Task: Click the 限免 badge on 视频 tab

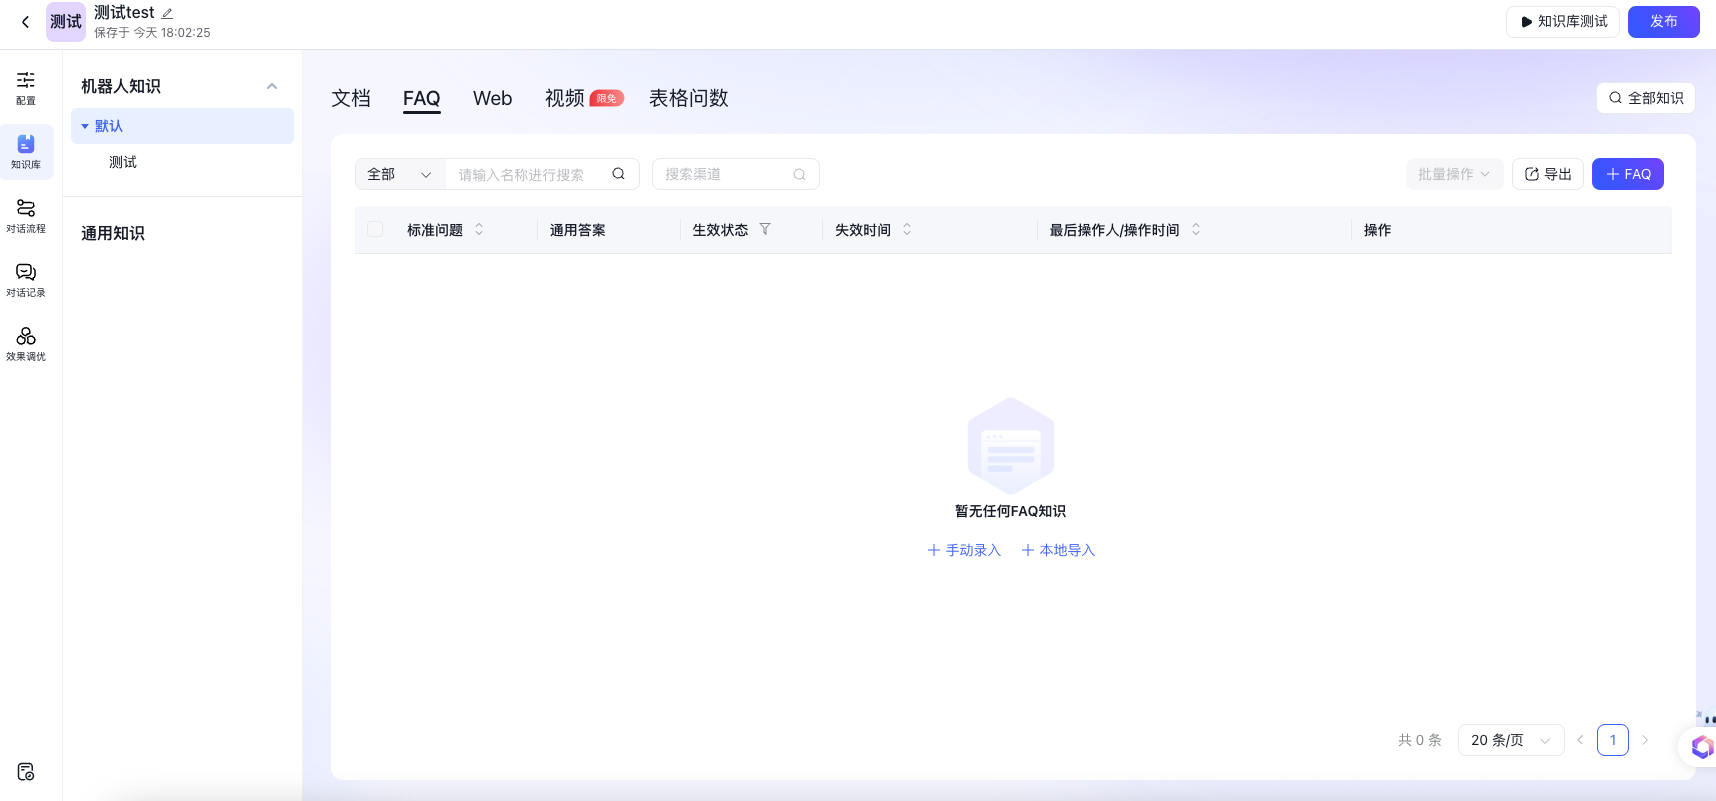Action: [x=607, y=98]
